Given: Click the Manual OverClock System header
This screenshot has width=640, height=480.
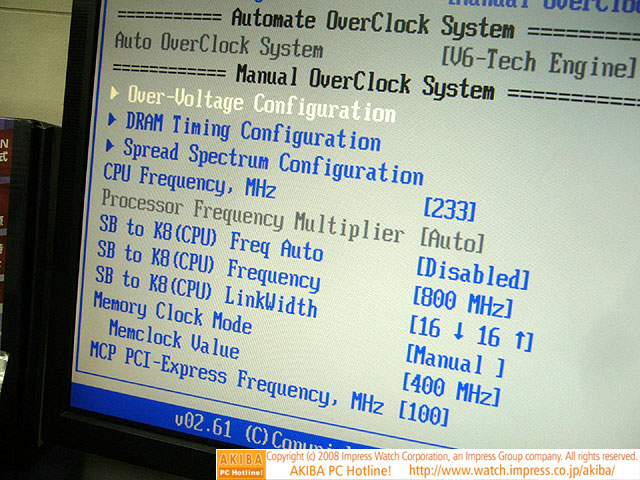Looking at the screenshot, I should click(364, 81).
